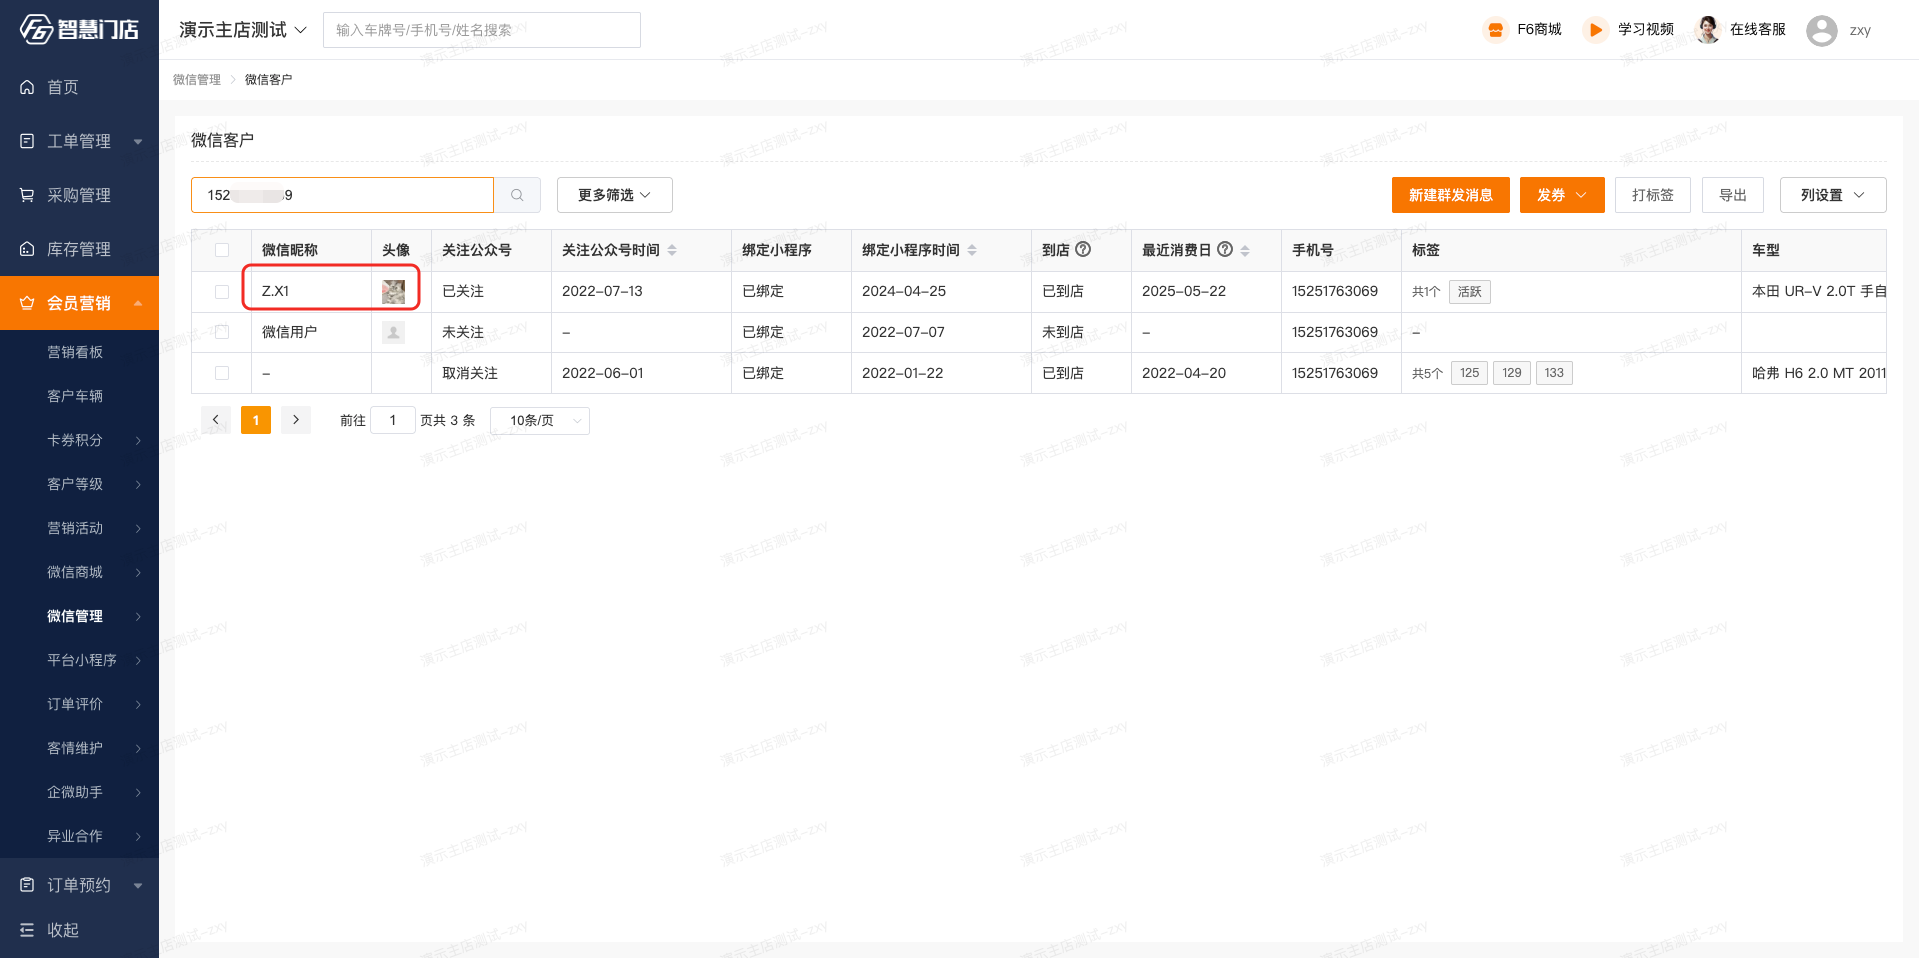This screenshot has height=958, width=1919.
Task: Focus the 车牌号/手机号/姓名 search field
Action: pos(482,30)
